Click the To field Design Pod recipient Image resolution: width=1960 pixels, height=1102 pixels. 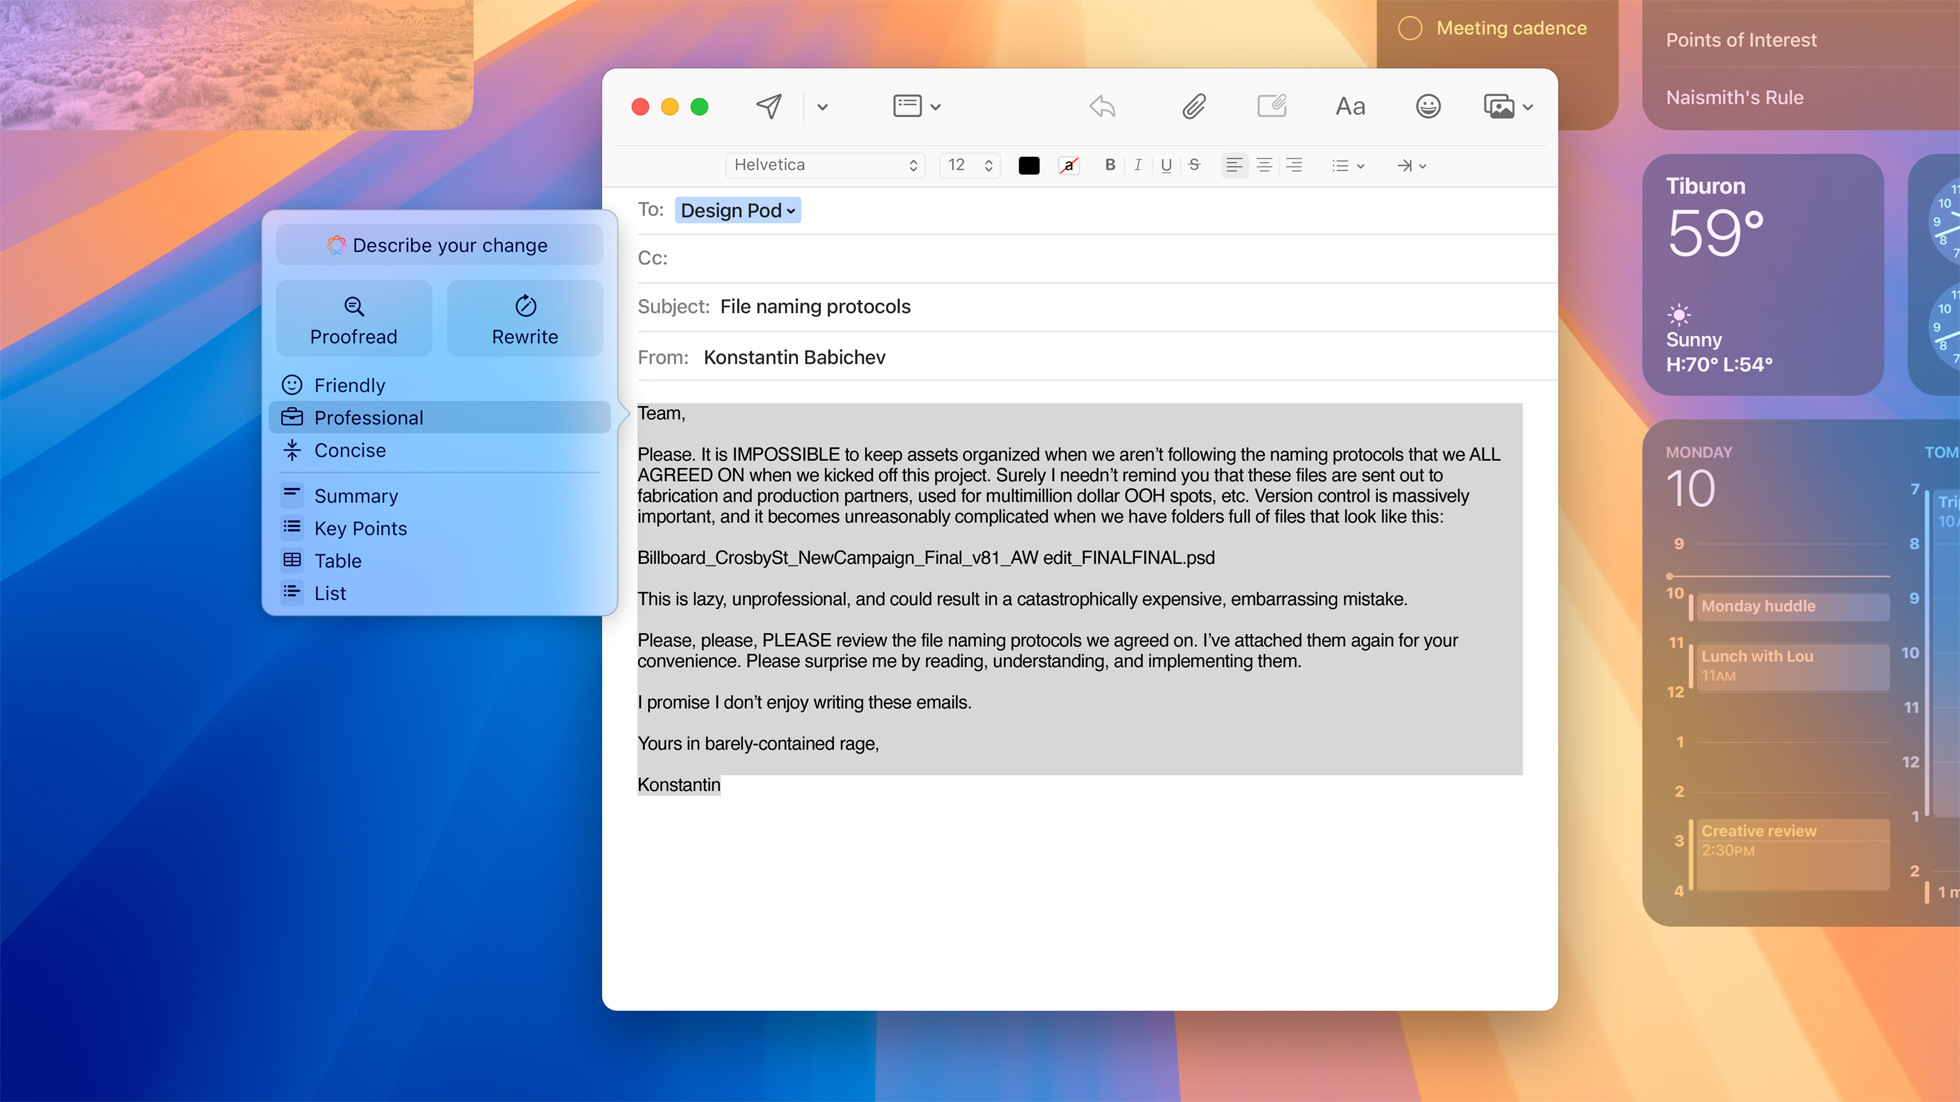click(x=738, y=210)
